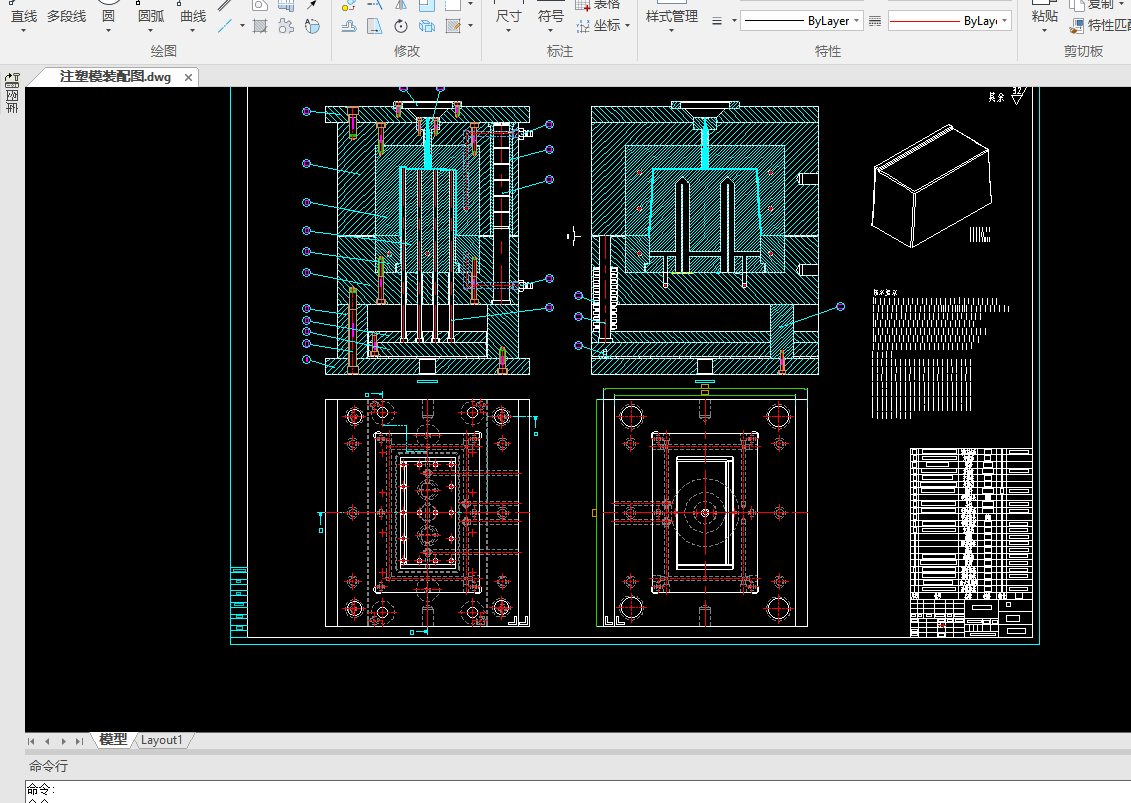
Task: Expand the 曲线 curve tool dropdown arrow
Action: pyautogui.click(x=193, y=31)
